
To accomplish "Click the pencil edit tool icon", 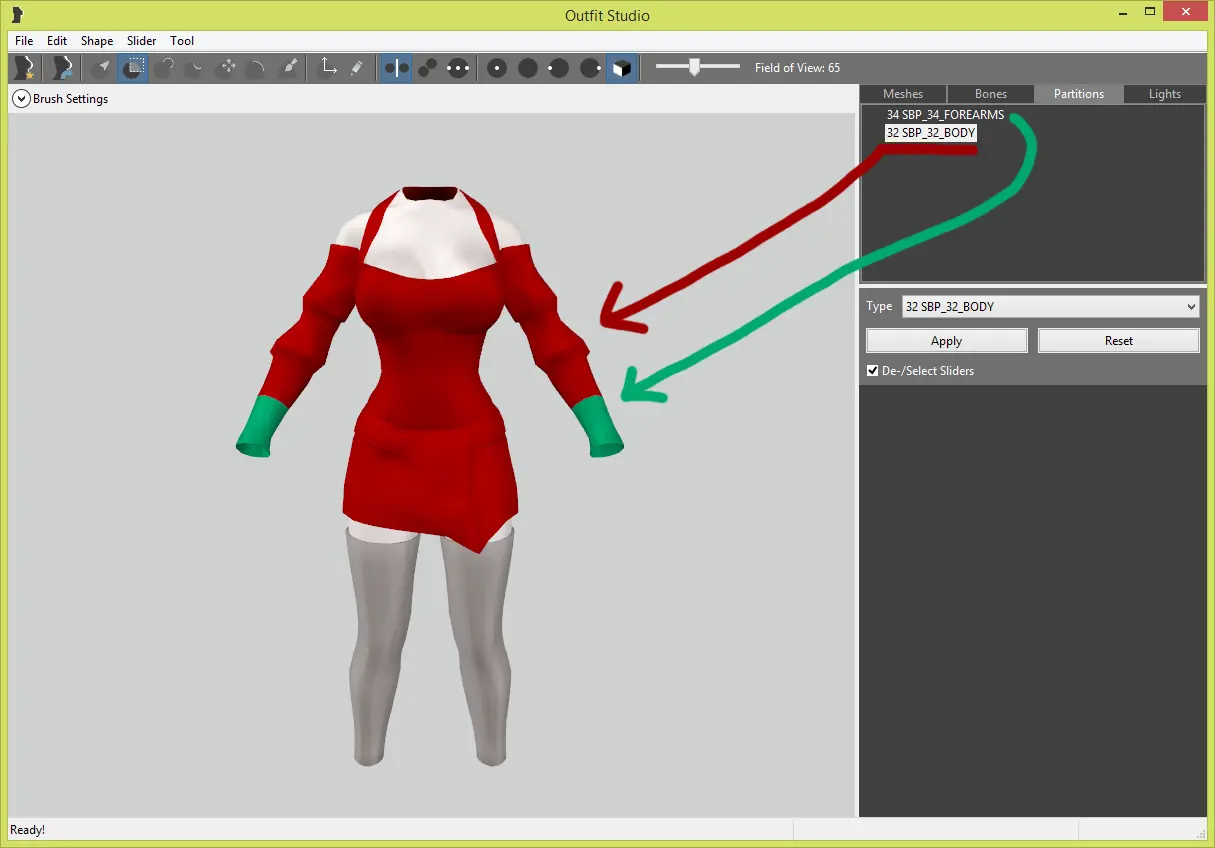I will pyautogui.click(x=357, y=68).
